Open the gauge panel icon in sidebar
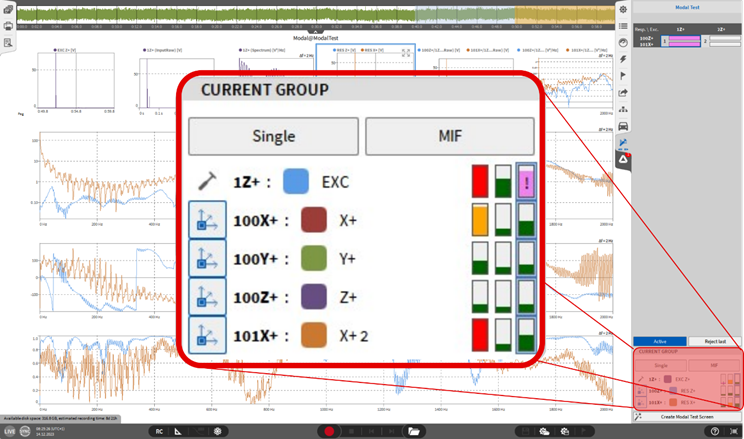Viewport: 744px width, 439px height. coord(623,43)
